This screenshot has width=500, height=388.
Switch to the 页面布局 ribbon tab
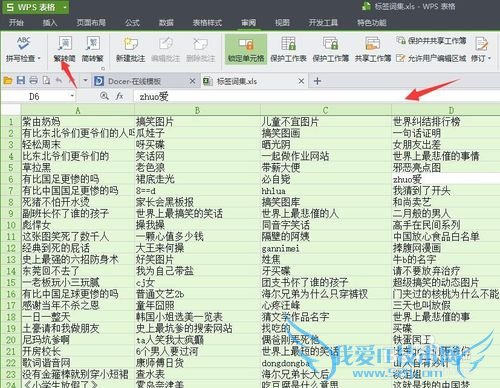coord(91,23)
